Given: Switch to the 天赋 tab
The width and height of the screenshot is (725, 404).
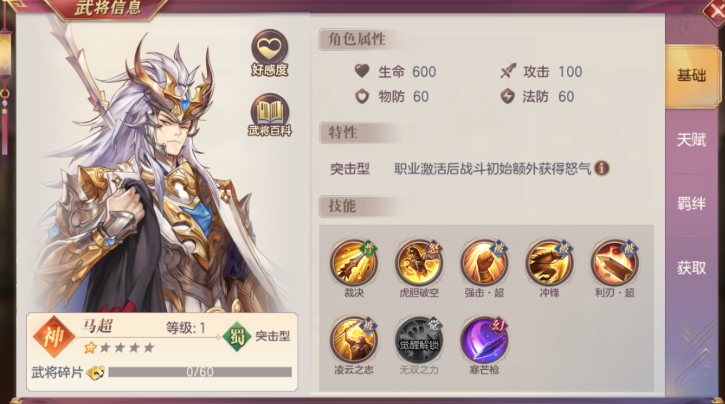Looking at the screenshot, I should click(692, 140).
